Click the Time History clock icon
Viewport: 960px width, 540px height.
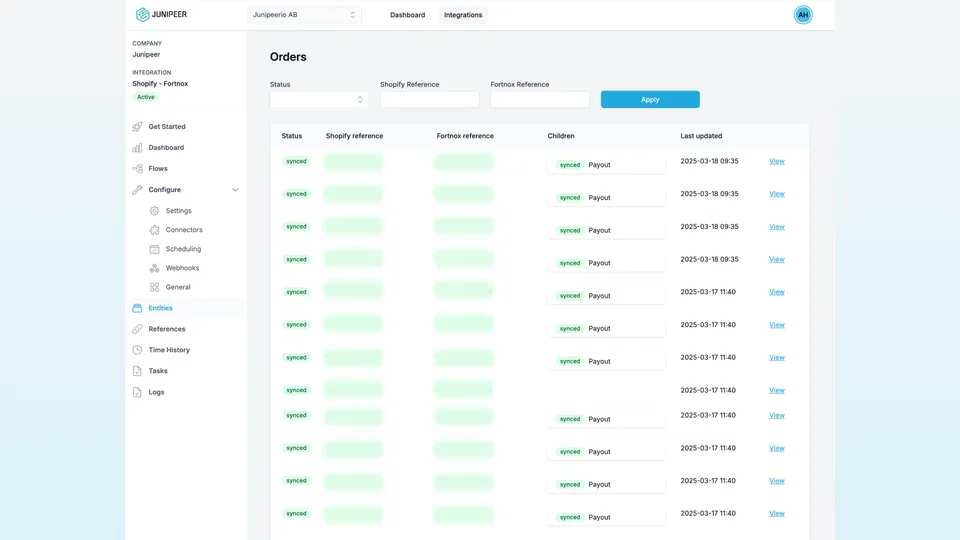click(137, 350)
